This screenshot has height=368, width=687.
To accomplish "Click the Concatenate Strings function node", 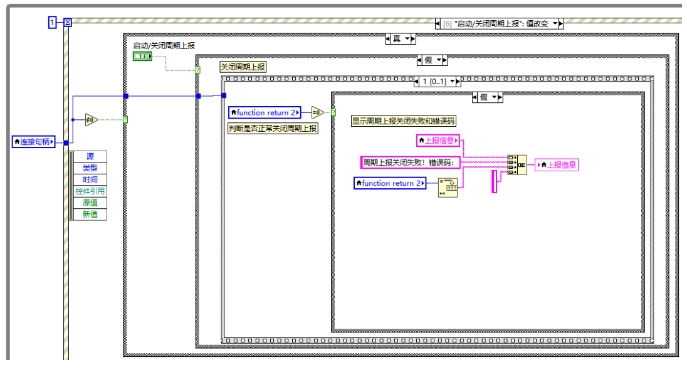I will 517,165.
